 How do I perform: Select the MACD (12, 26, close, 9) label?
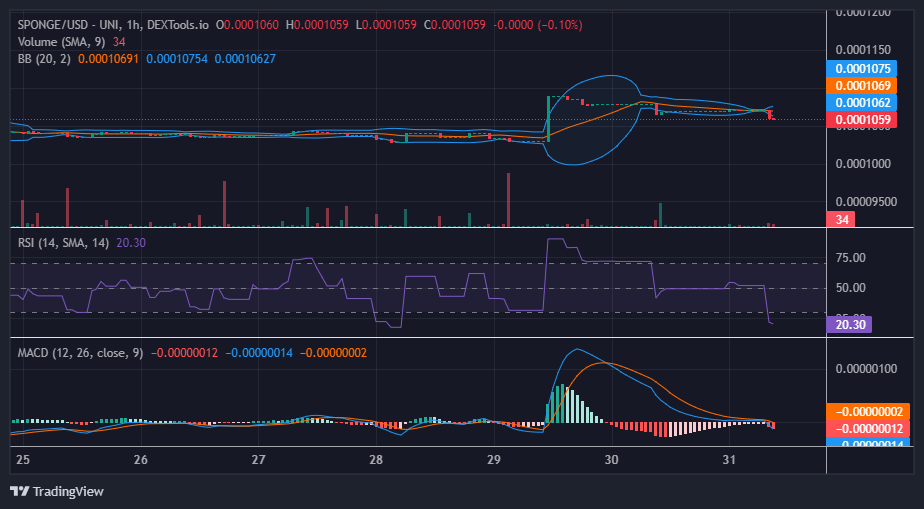[x=81, y=353]
